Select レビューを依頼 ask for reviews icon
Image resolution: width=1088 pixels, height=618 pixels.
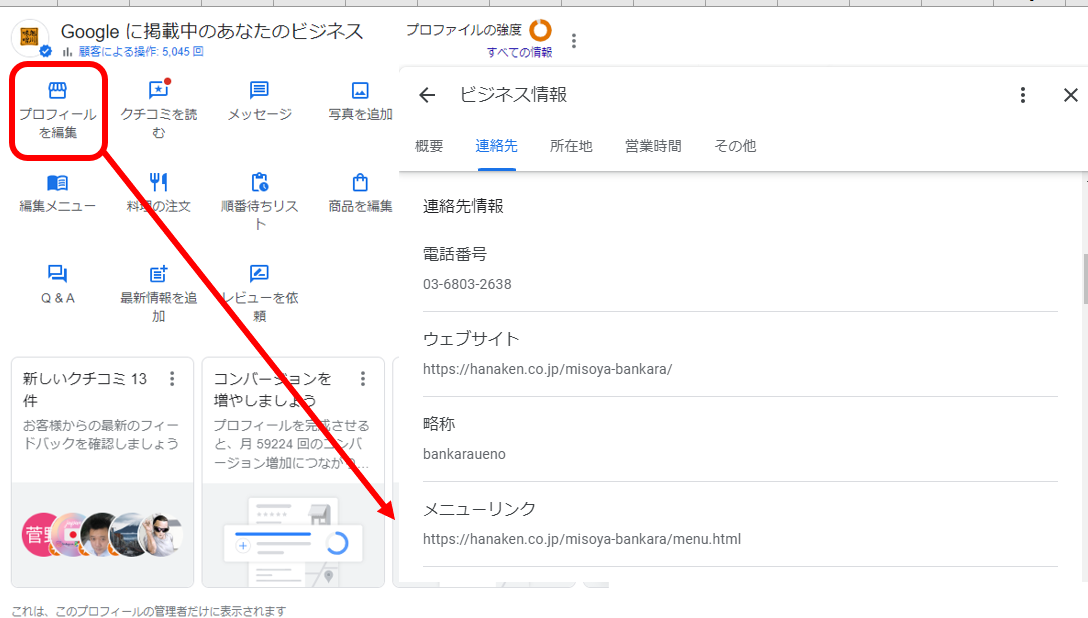coord(260,274)
